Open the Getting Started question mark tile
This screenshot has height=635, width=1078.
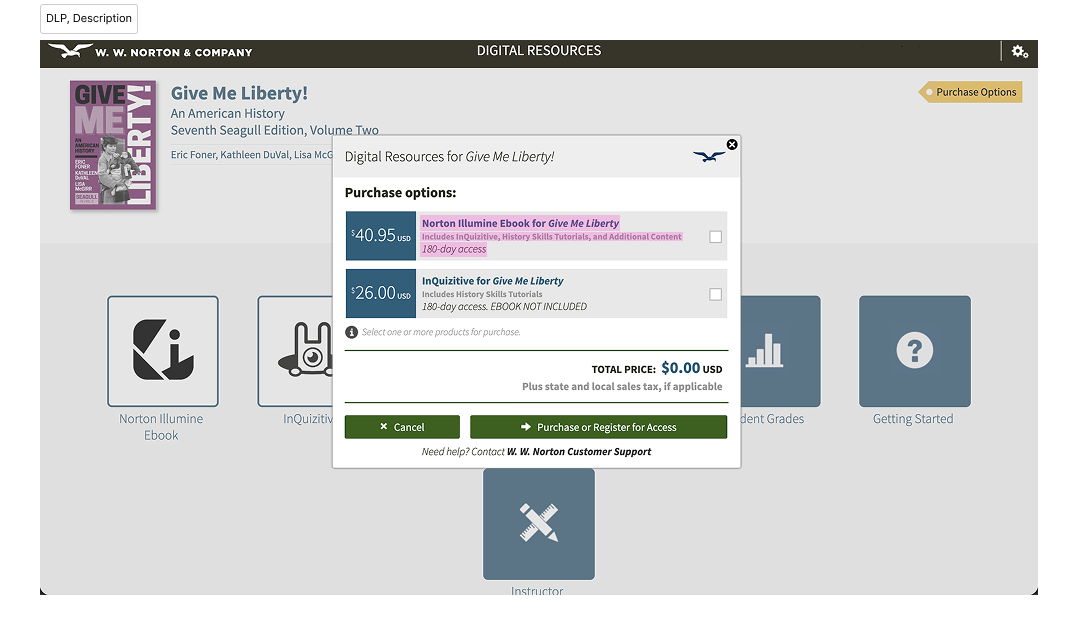914,351
